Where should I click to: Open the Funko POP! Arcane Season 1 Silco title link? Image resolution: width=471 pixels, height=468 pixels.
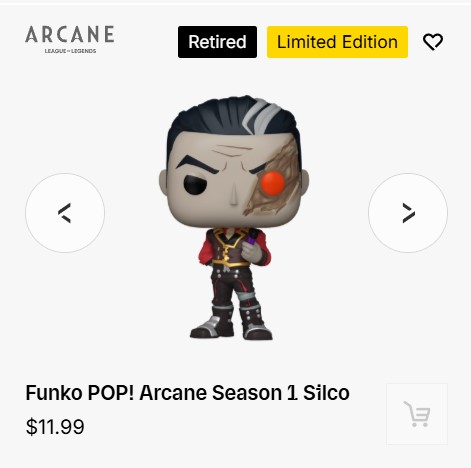[187, 393]
